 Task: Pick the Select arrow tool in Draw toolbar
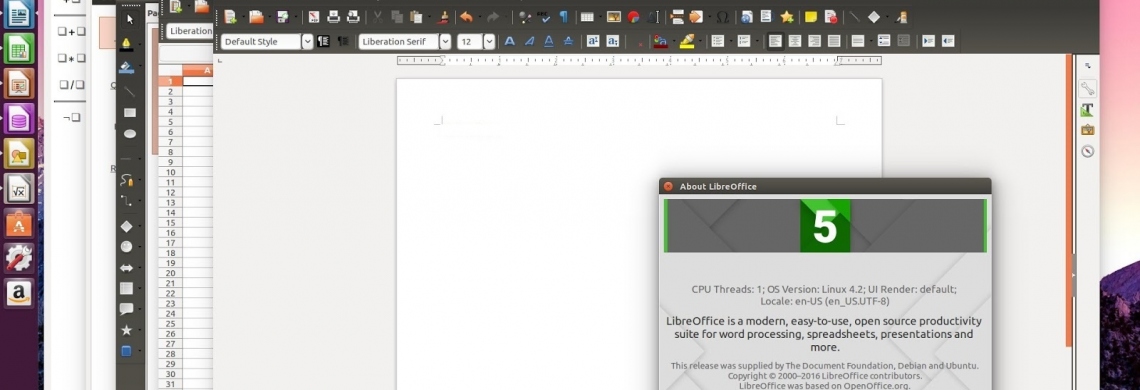click(x=129, y=20)
